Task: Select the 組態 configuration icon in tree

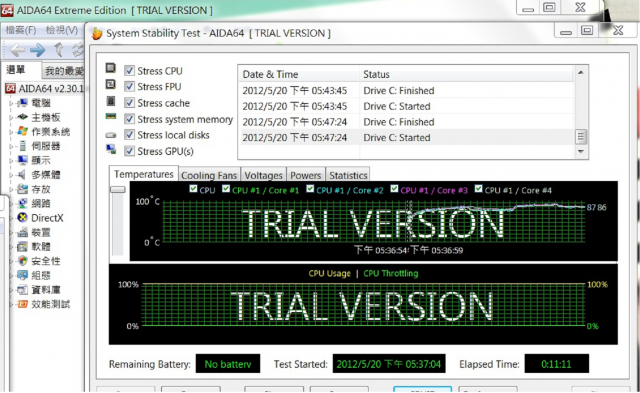Action: (22, 275)
